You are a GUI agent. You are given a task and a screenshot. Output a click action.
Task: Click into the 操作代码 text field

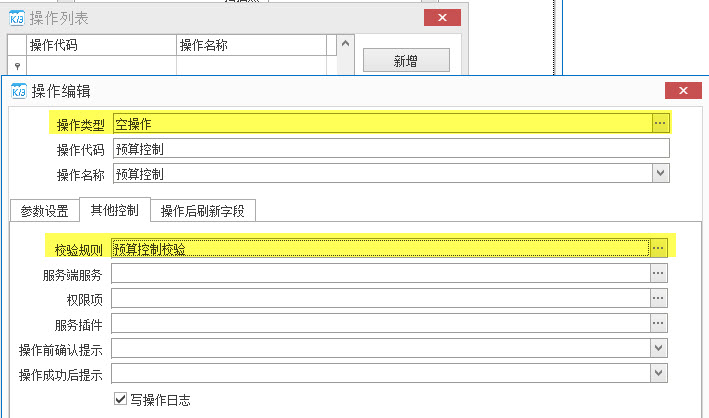tap(390, 148)
